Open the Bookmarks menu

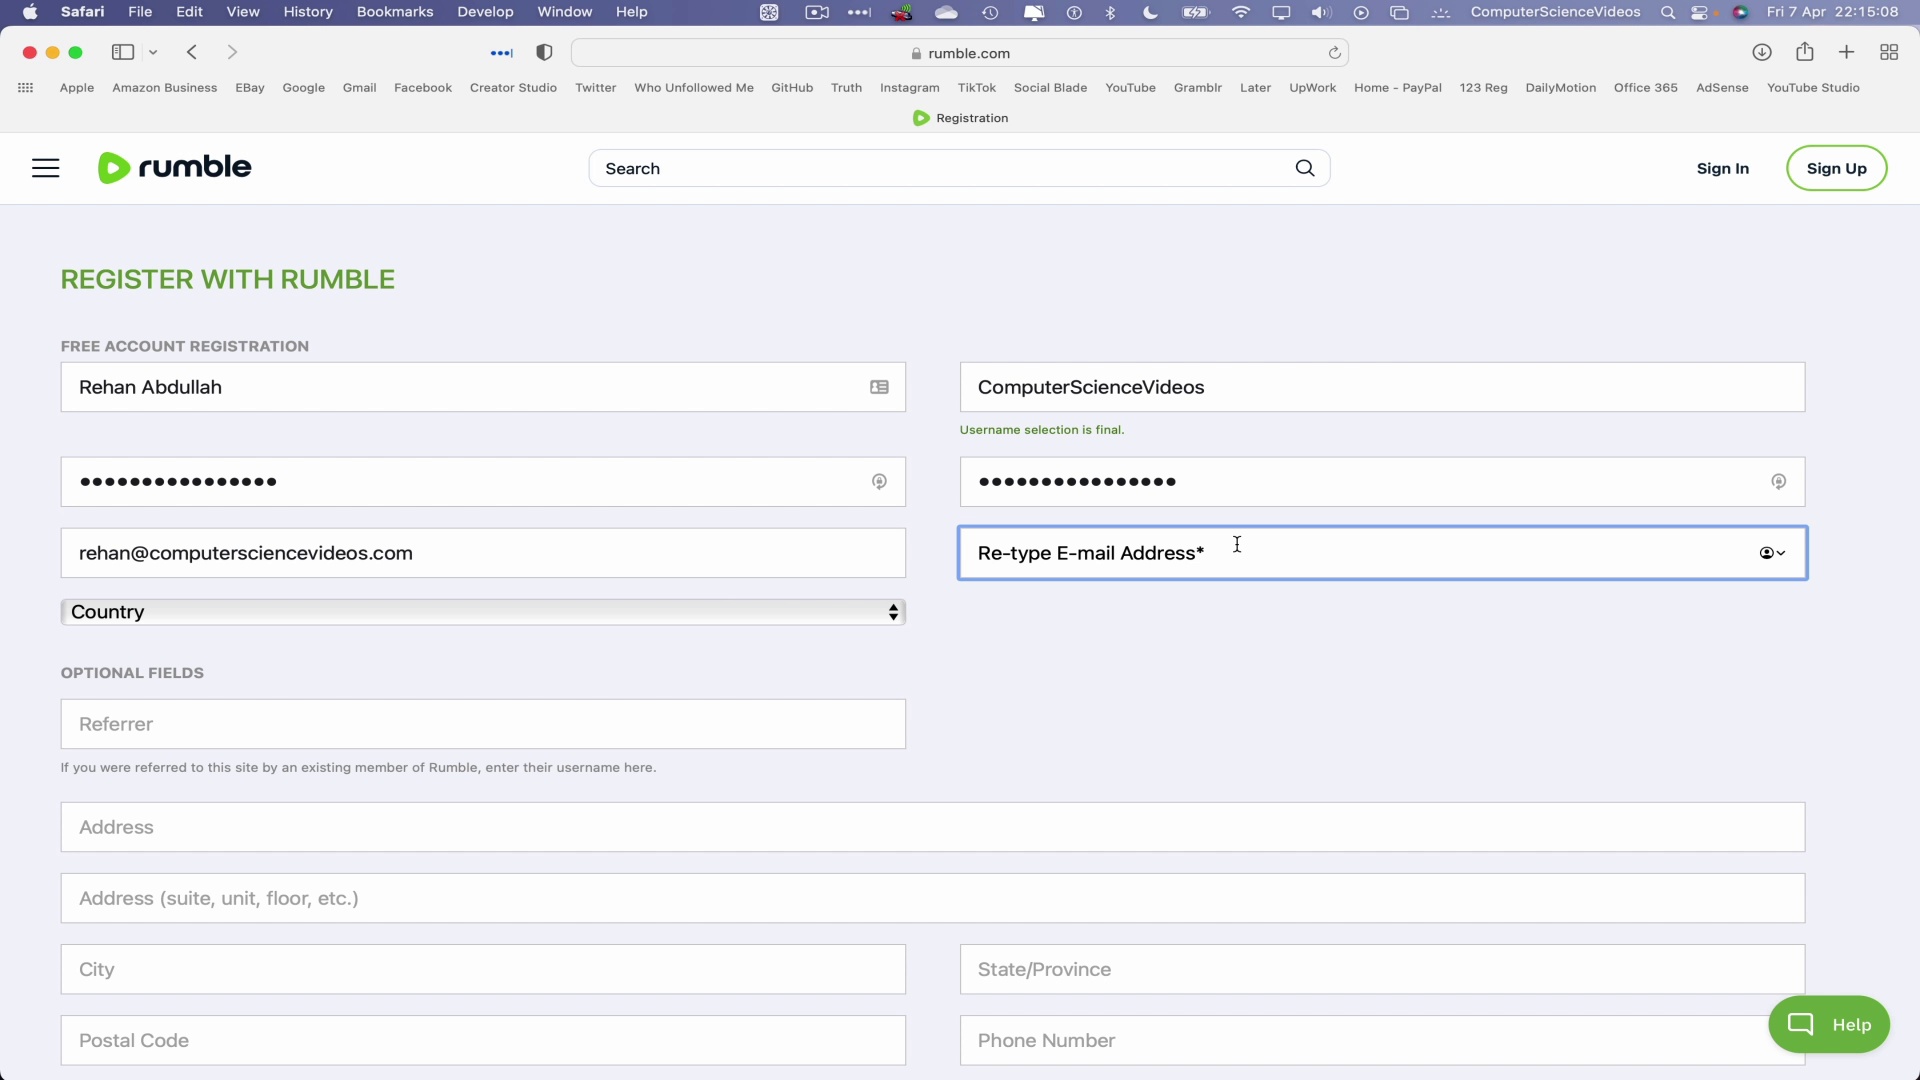click(x=395, y=12)
